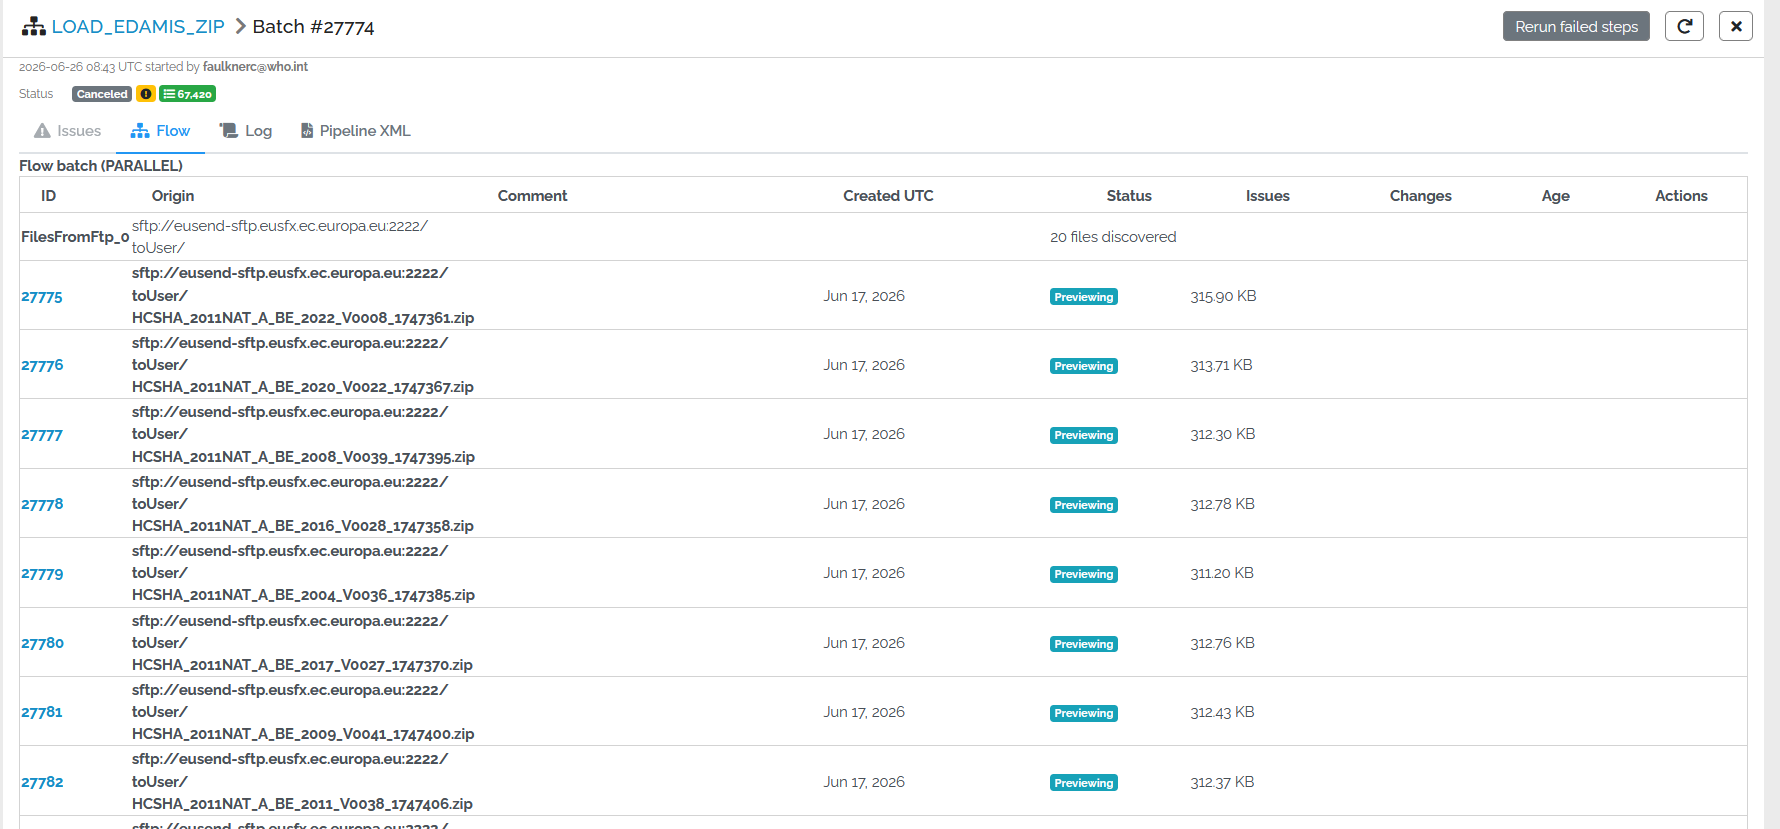
Task: Click the 313.71 KB size value
Action: tap(1221, 365)
